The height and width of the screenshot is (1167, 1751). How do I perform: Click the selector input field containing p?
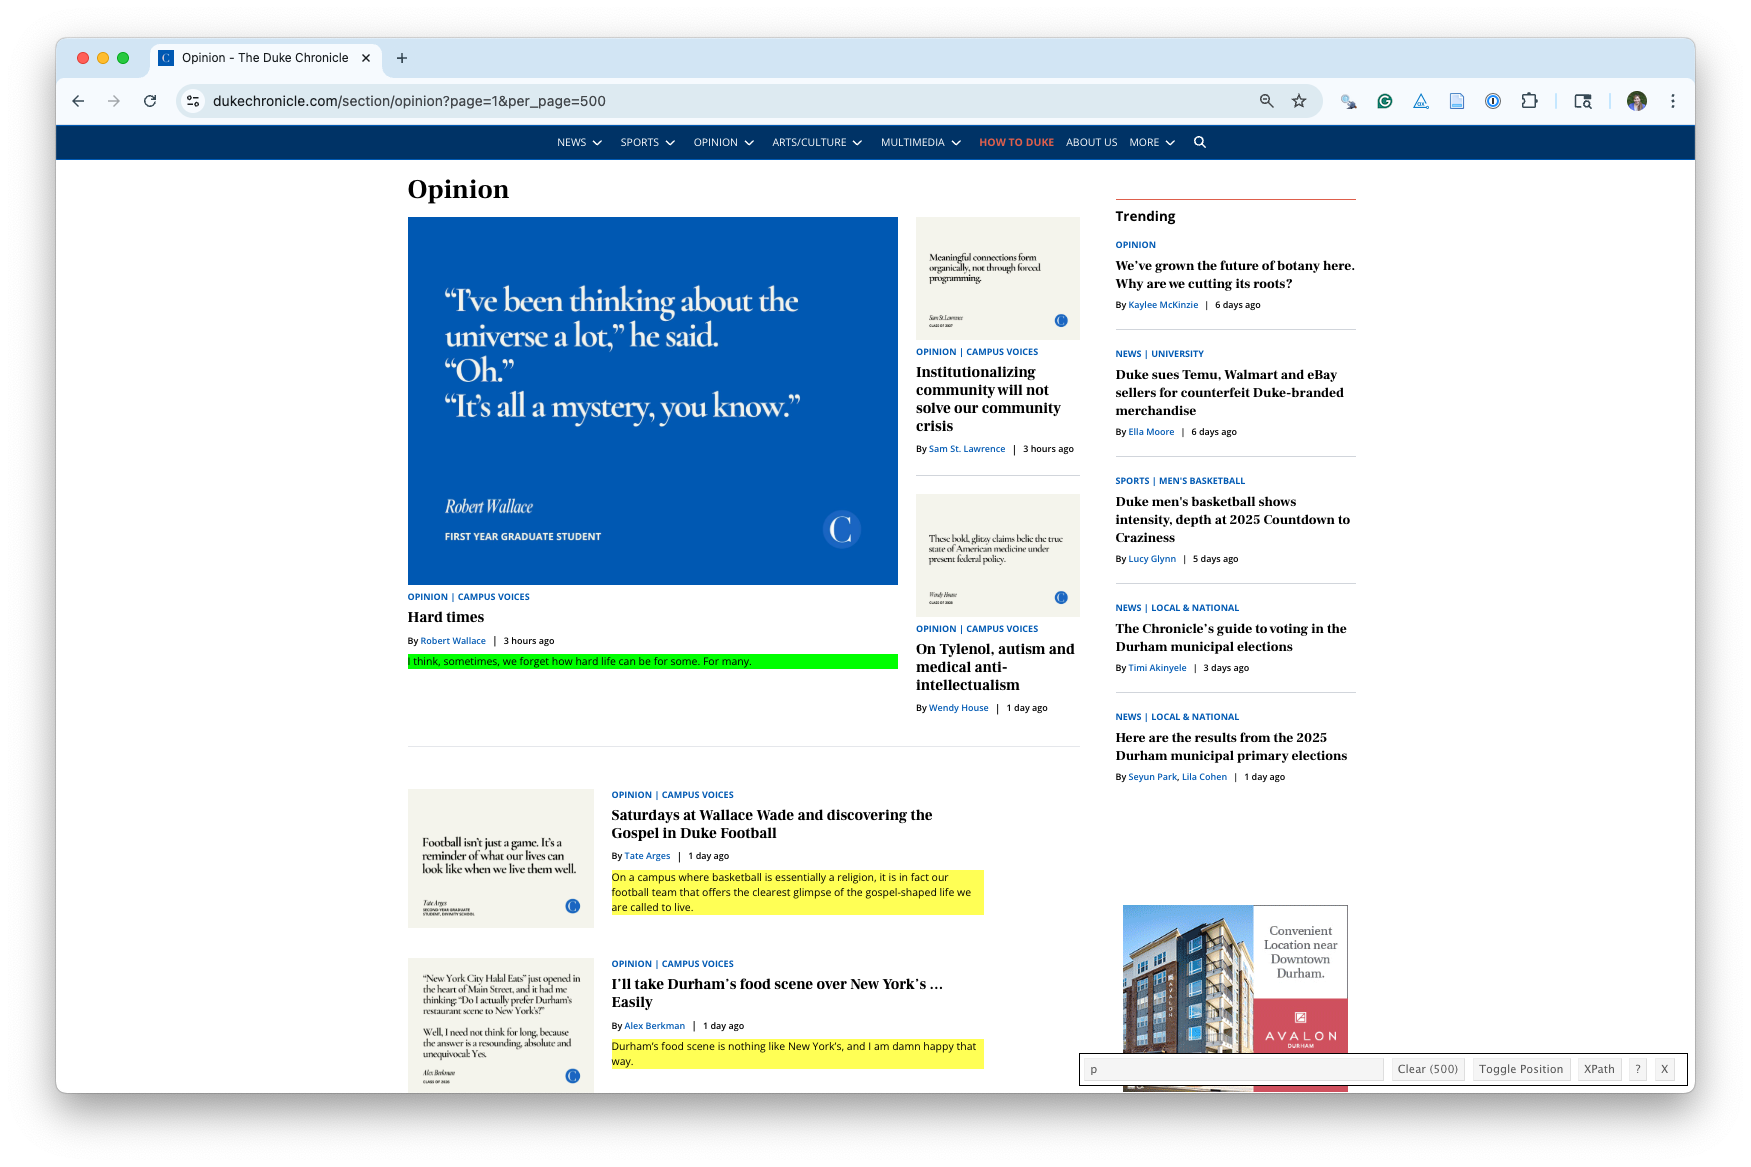[x=1234, y=1069]
